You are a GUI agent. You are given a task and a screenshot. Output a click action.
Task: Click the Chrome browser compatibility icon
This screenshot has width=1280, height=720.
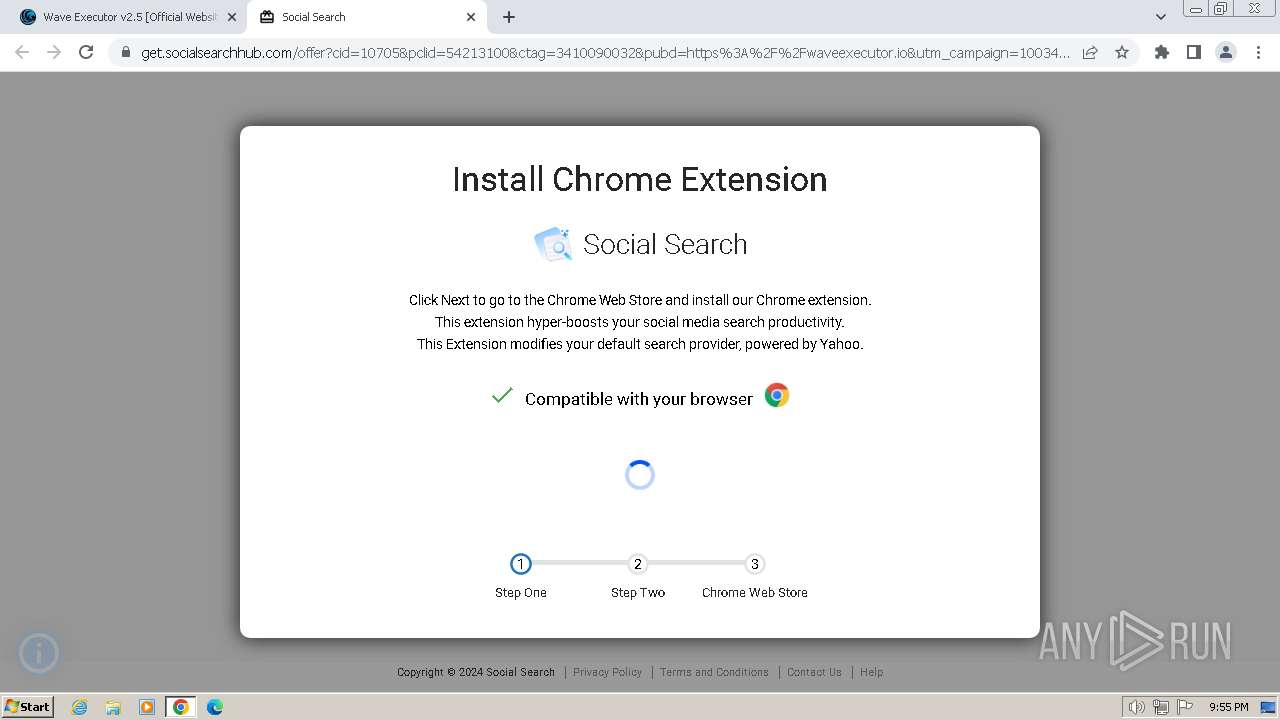pos(777,395)
